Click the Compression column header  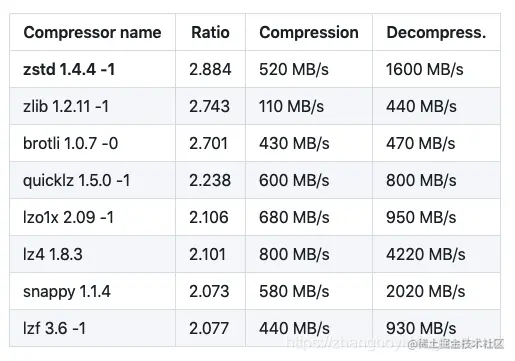click(309, 33)
